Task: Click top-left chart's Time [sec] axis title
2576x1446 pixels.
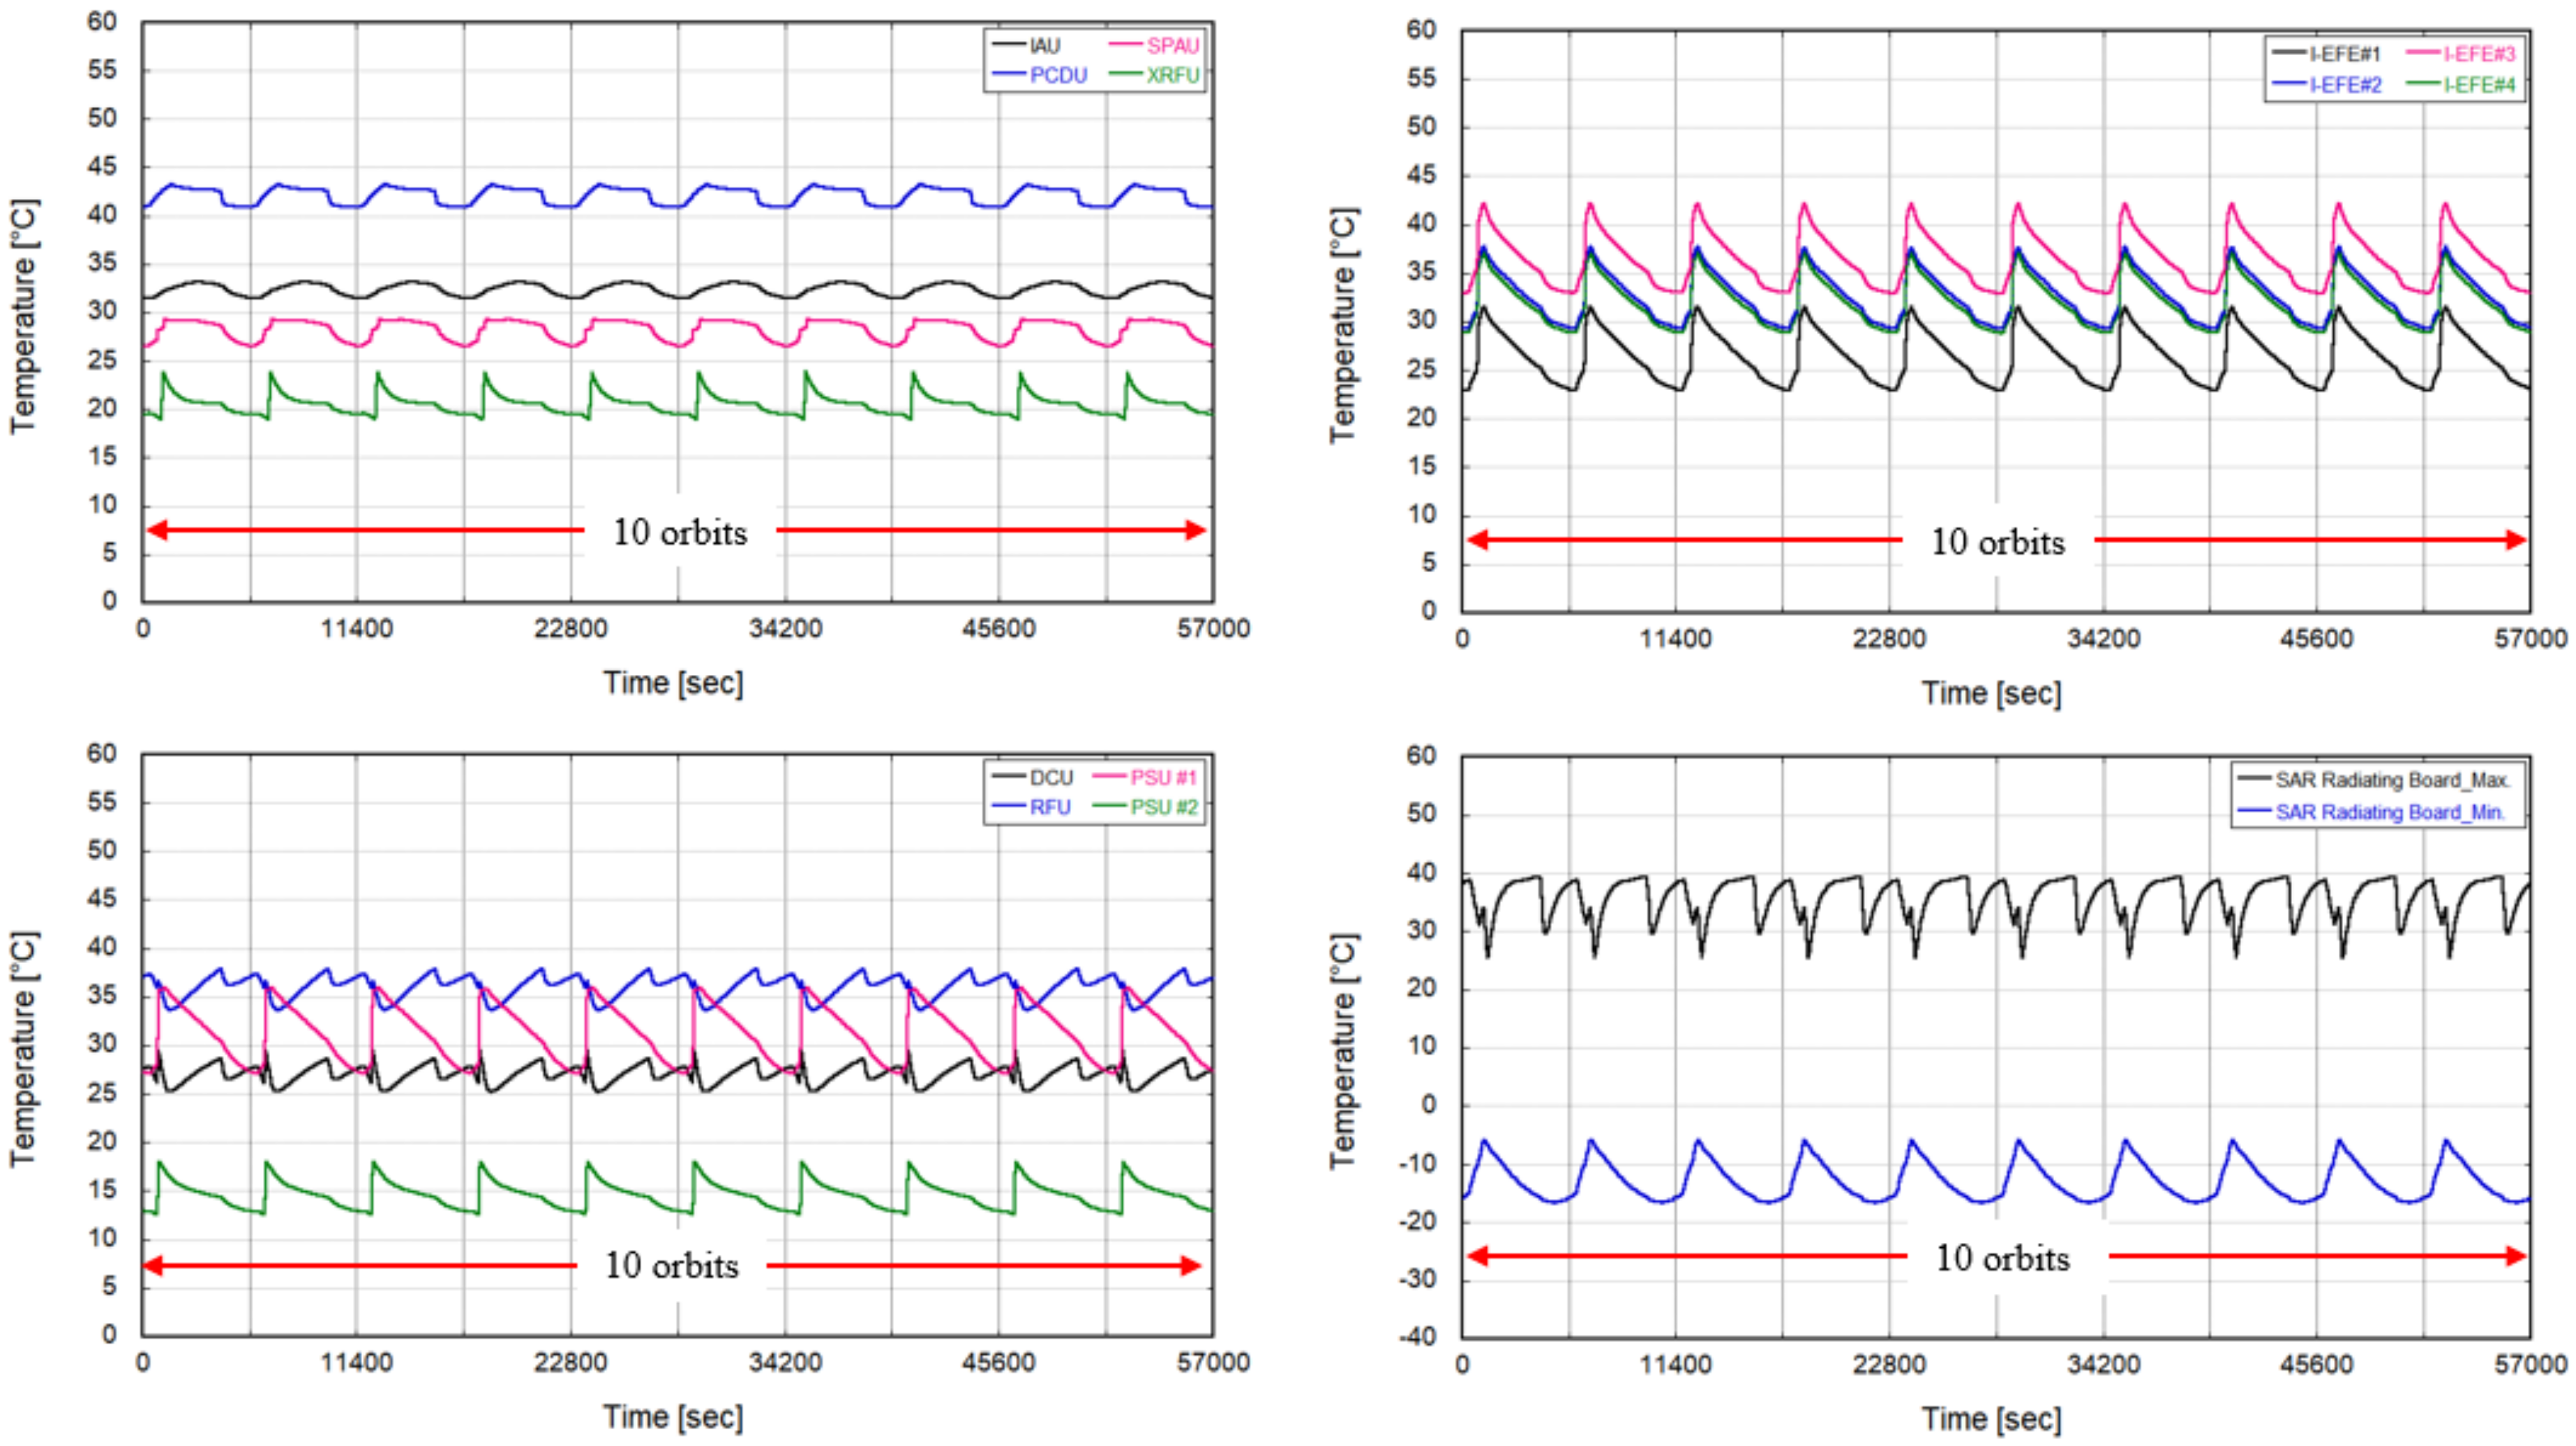Action: pos(673,683)
